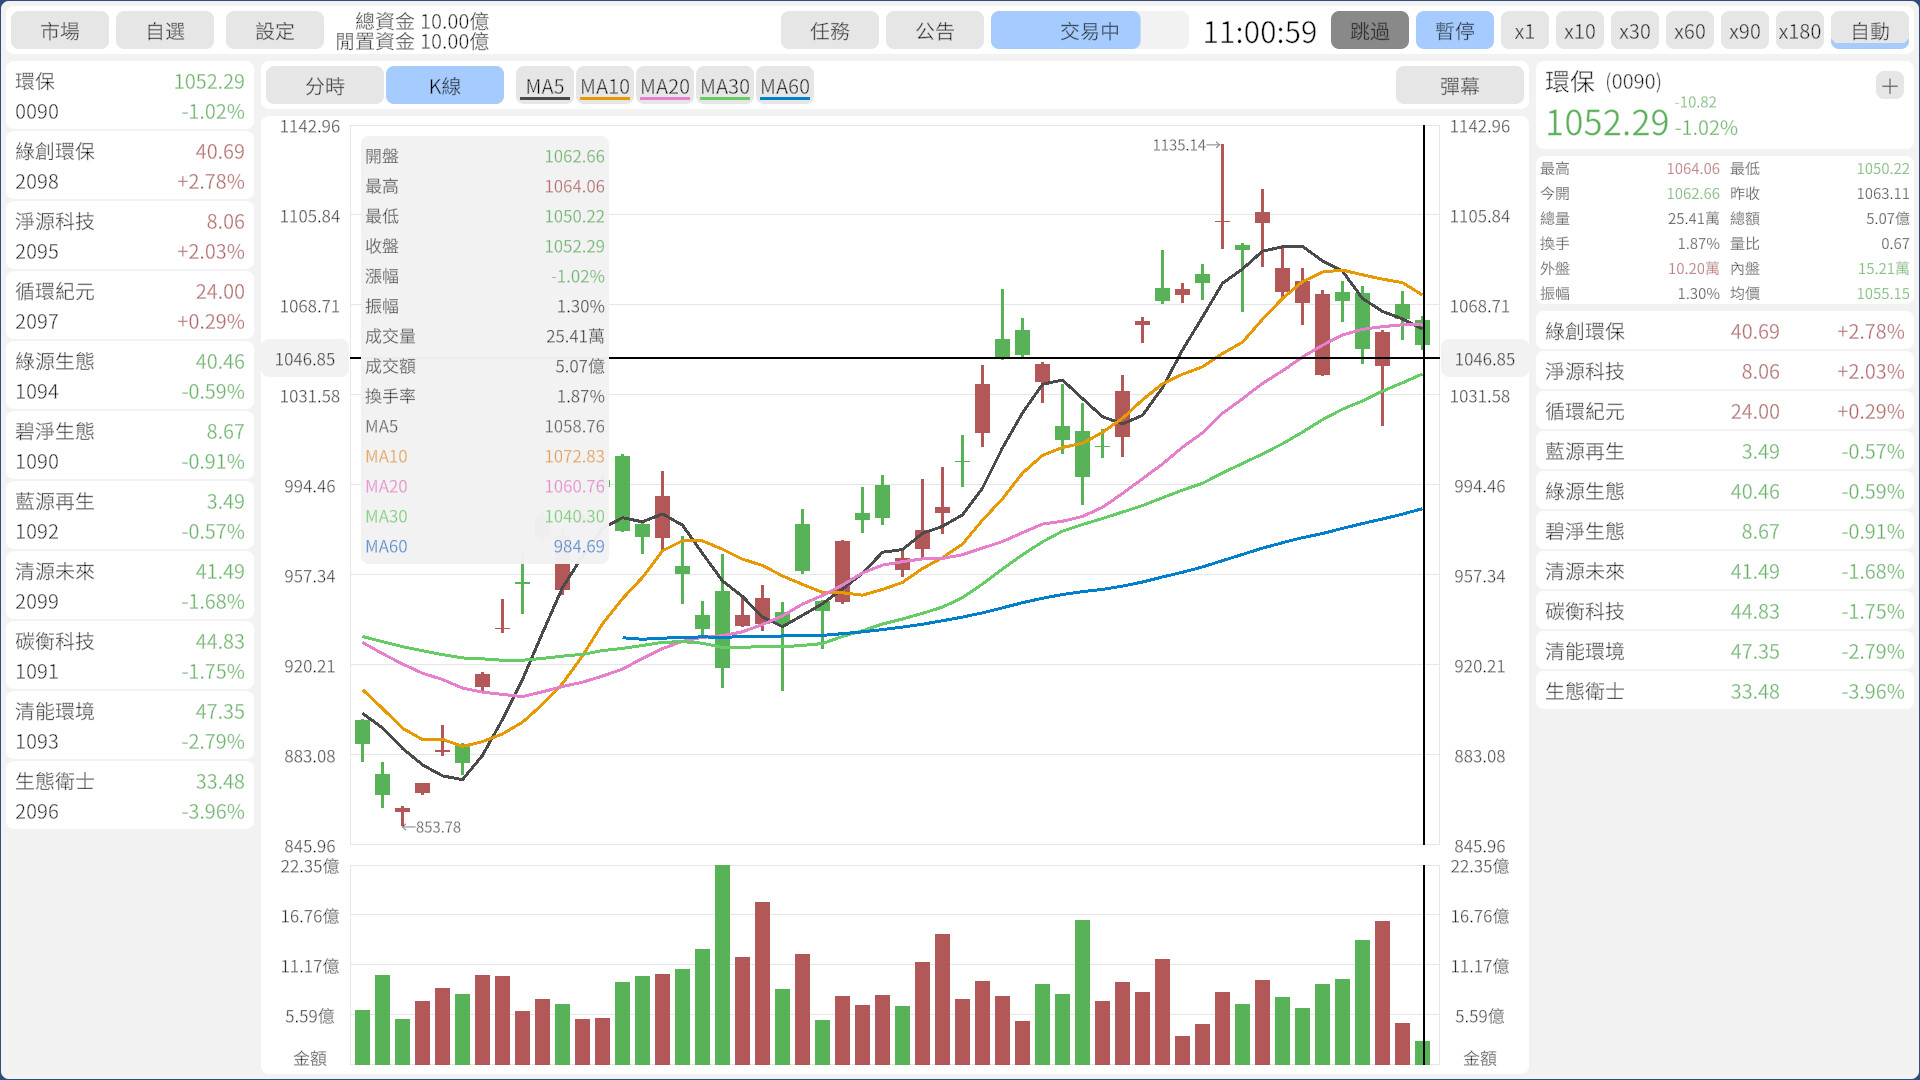
Task: Toggle the MA5 moving average line
Action: coord(545,86)
